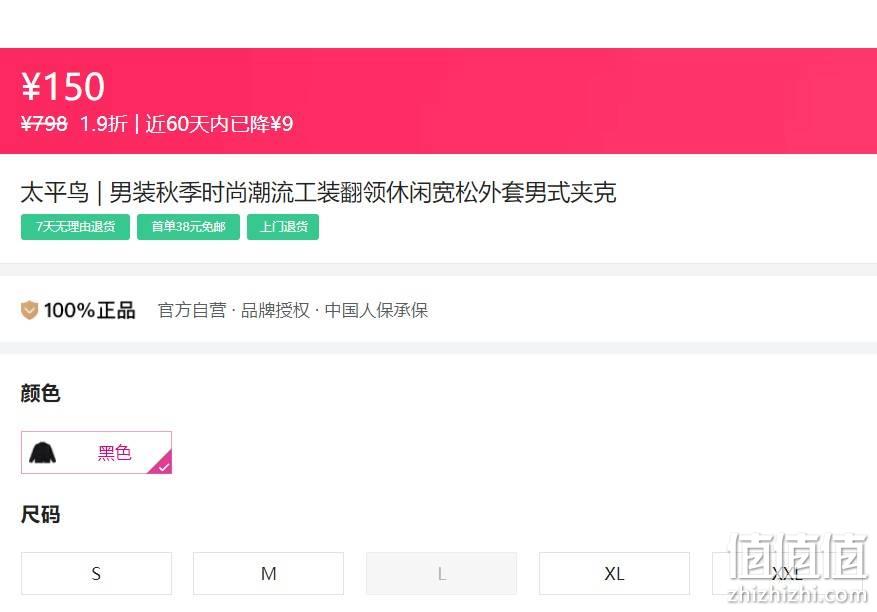Click the 100%正品 label

coord(89,310)
